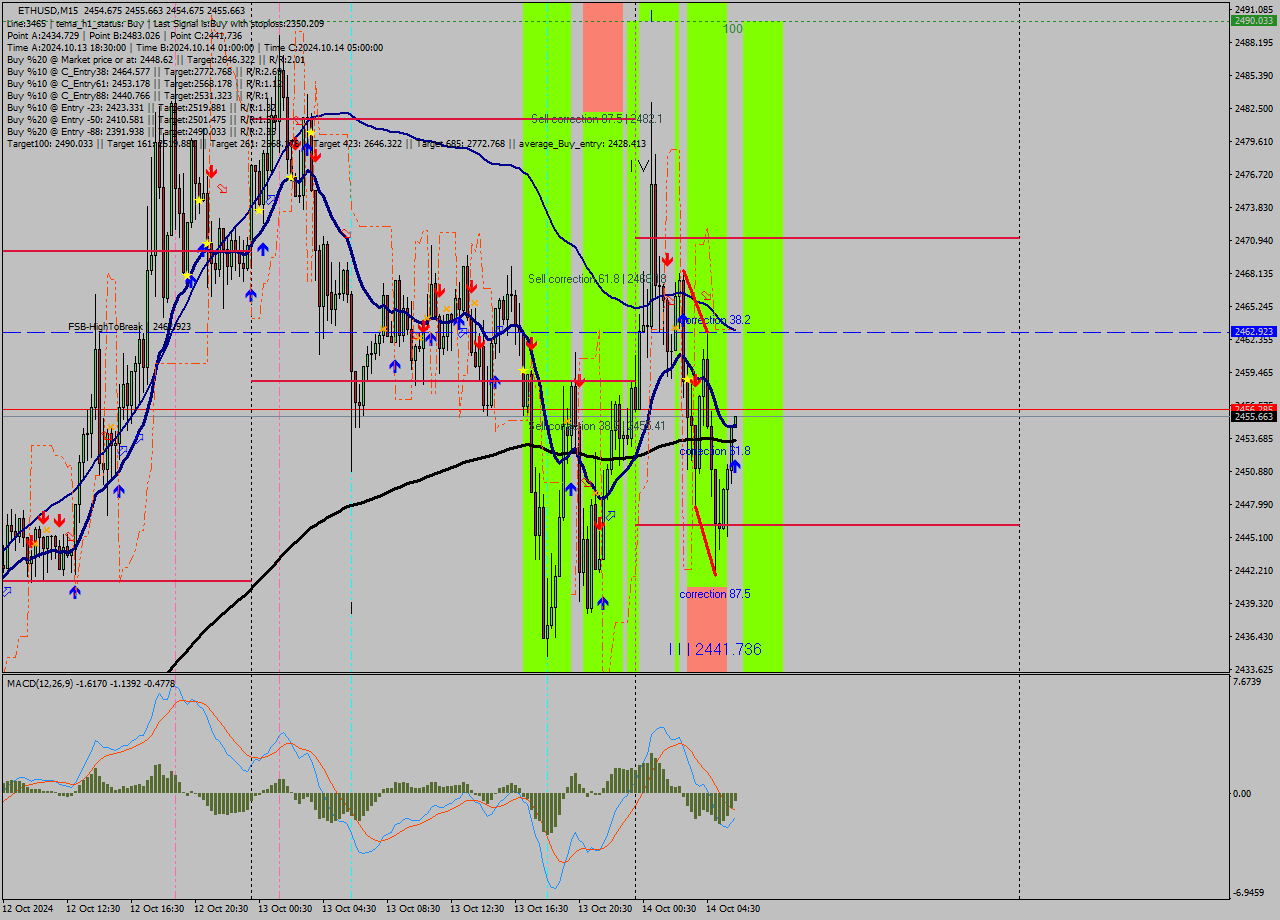Click the 'FSB-HighToBreak | 2462.923' label
Screen dimensions: 1280x920
pos(129,326)
